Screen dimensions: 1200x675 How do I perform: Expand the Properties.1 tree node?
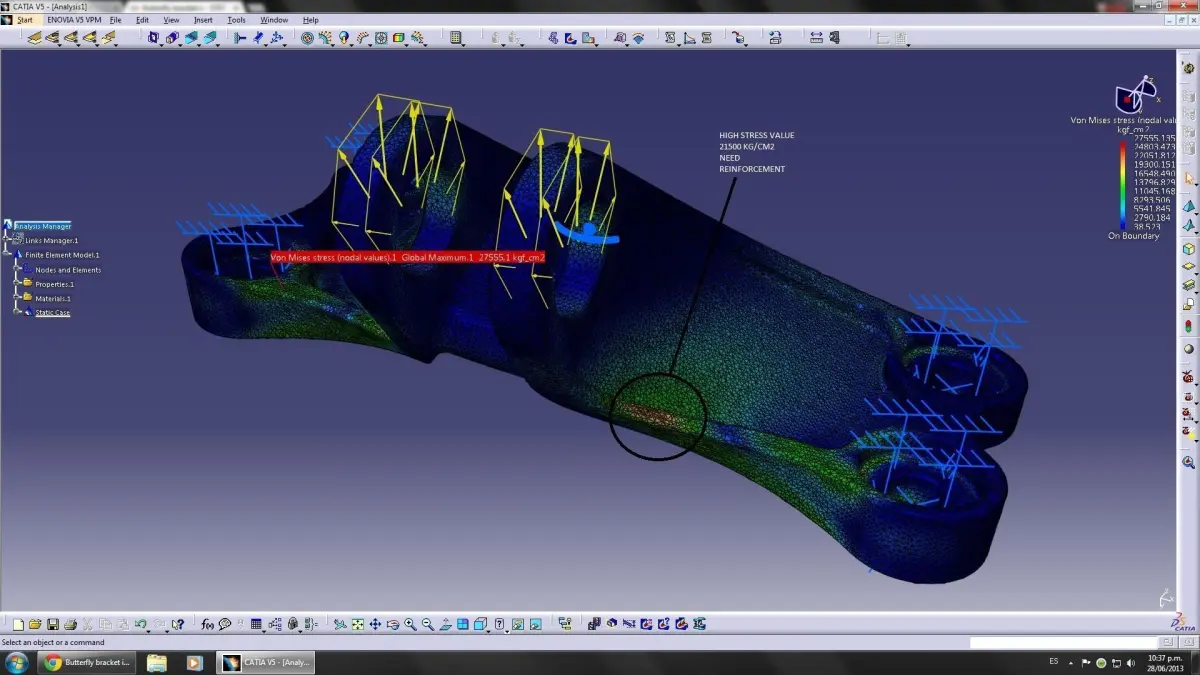point(16,283)
